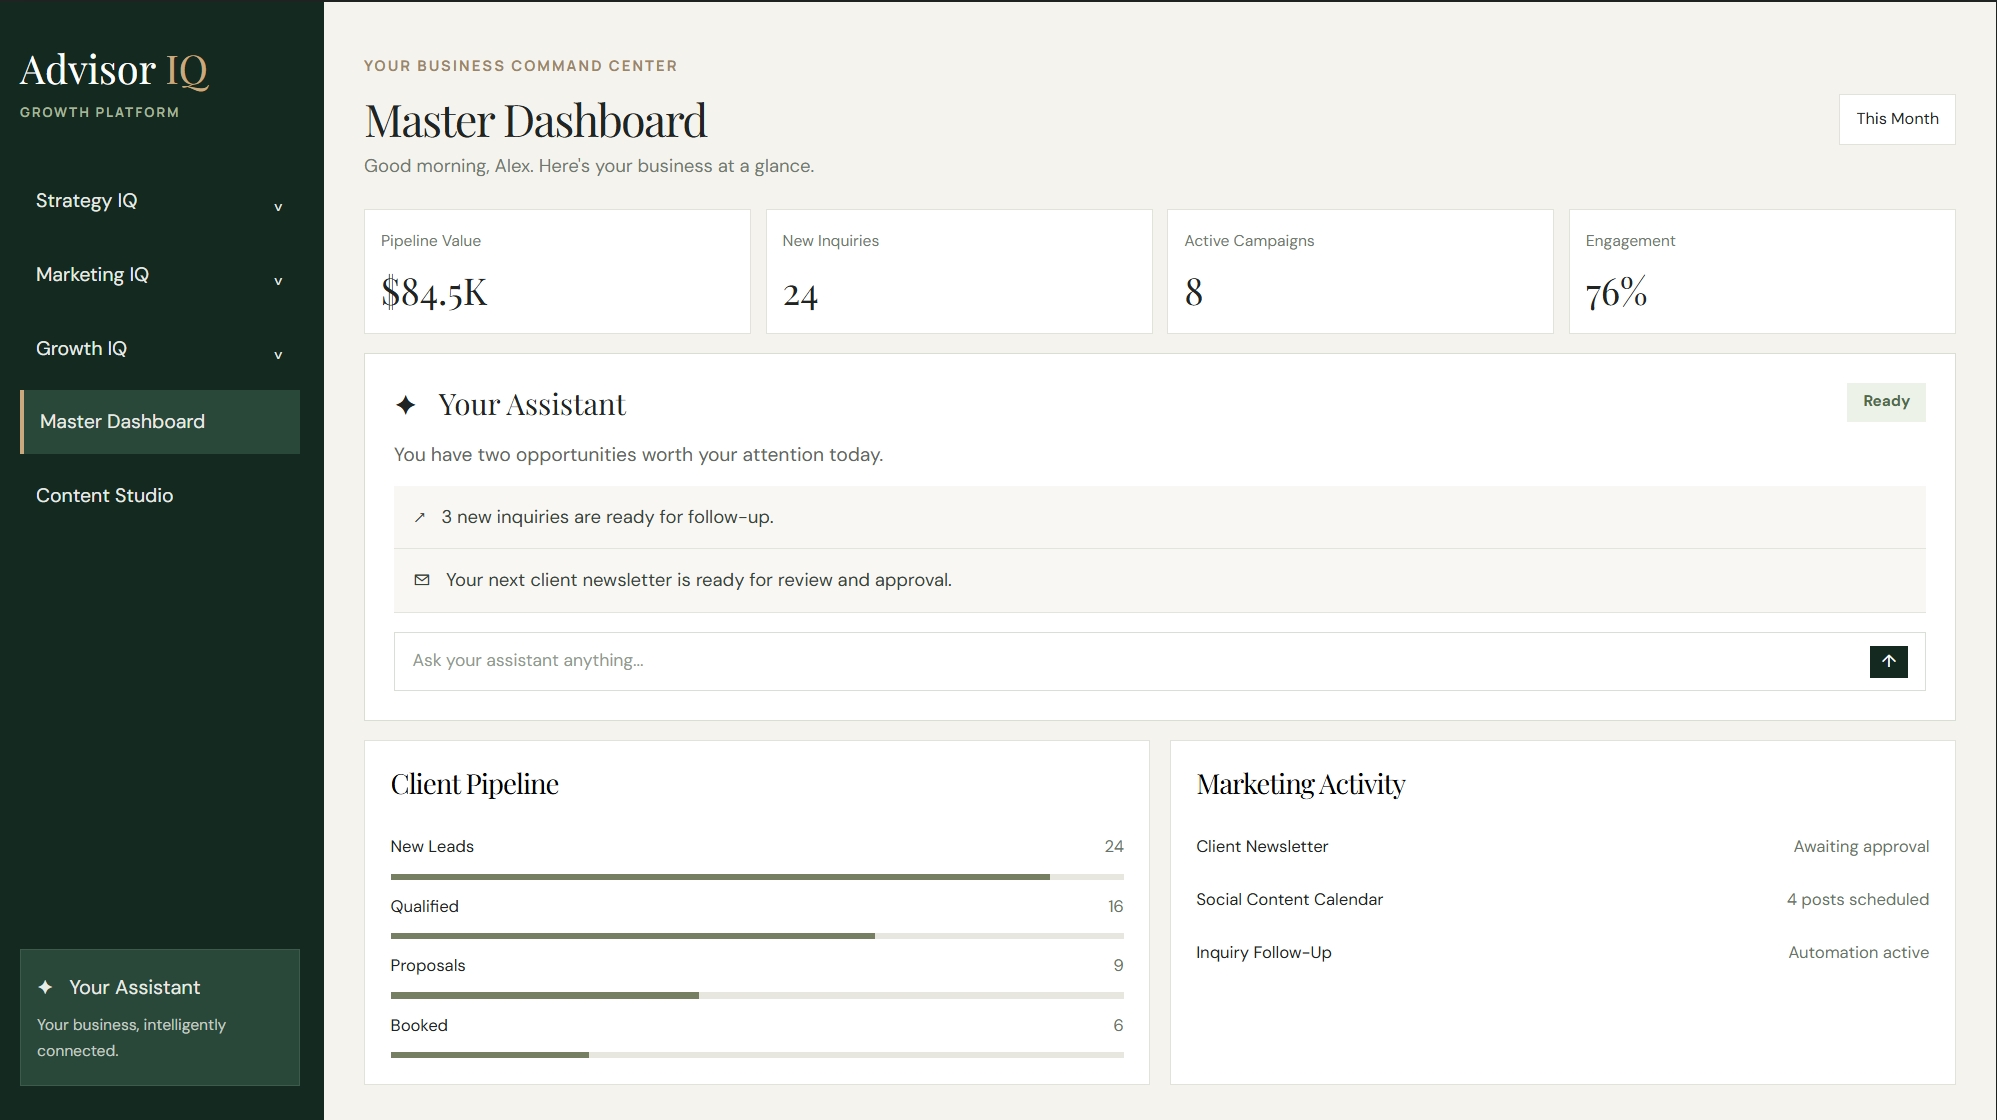Click the envelope icon beside newsletter notice

click(422, 580)
